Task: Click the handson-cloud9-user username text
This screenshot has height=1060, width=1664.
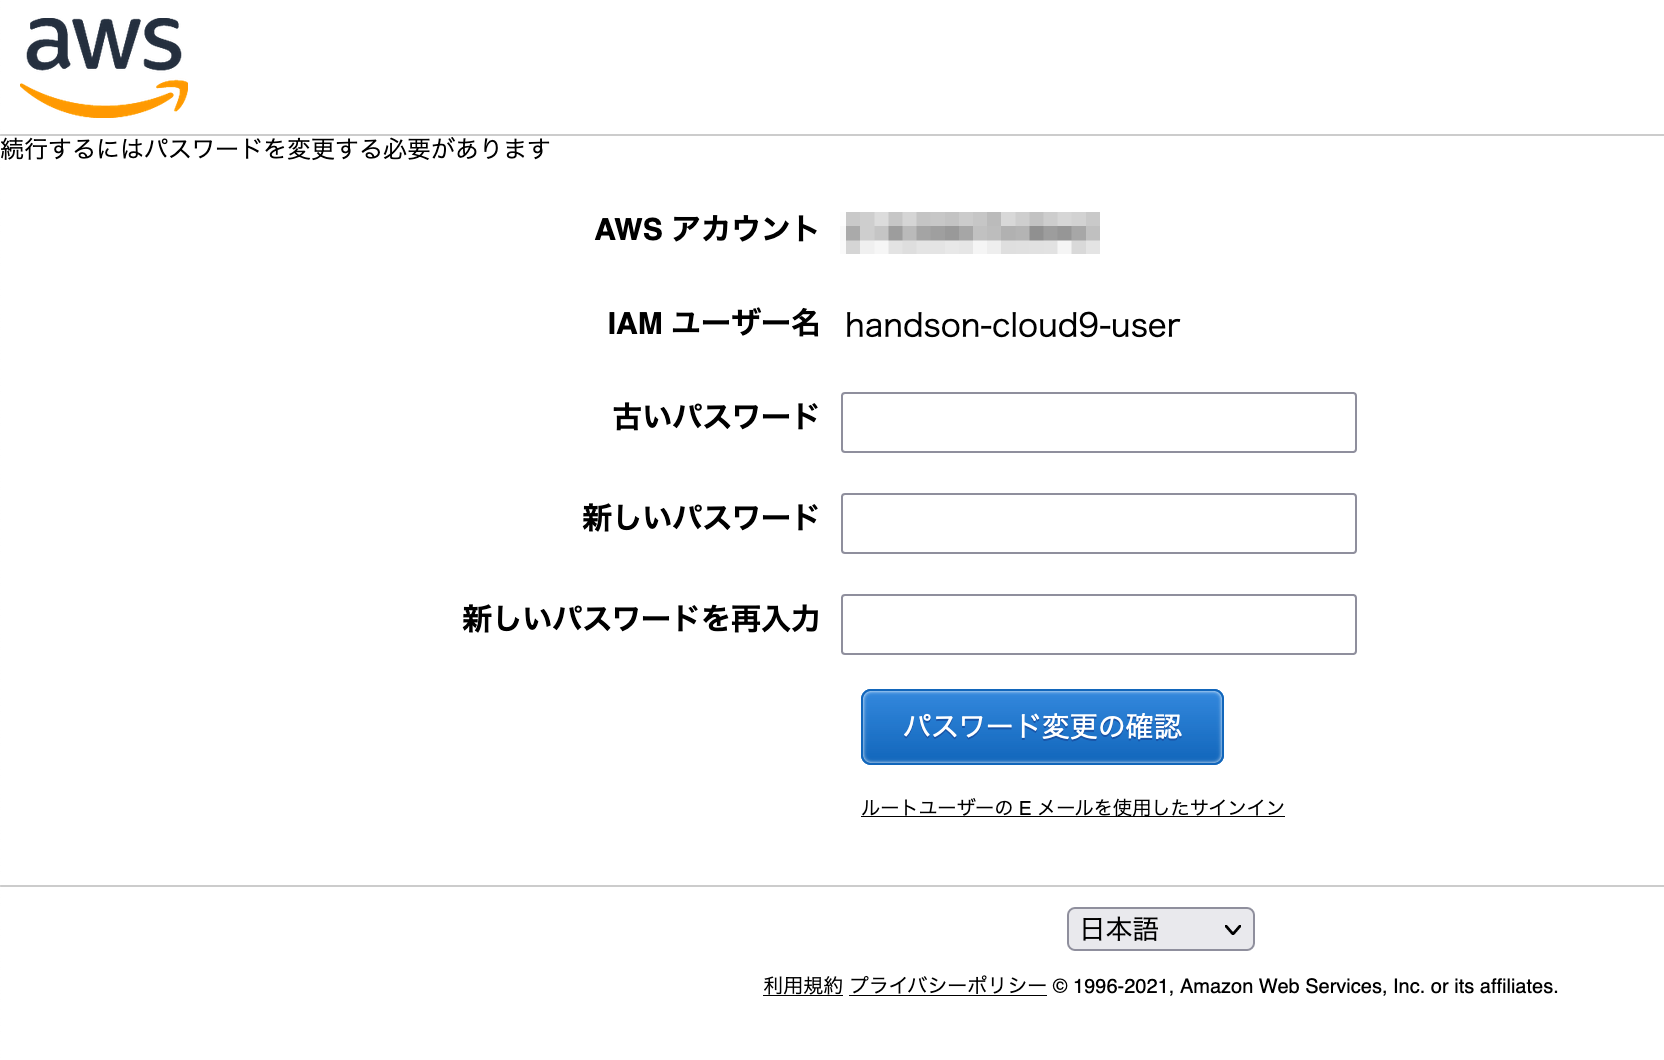Action: [1012, 325]
